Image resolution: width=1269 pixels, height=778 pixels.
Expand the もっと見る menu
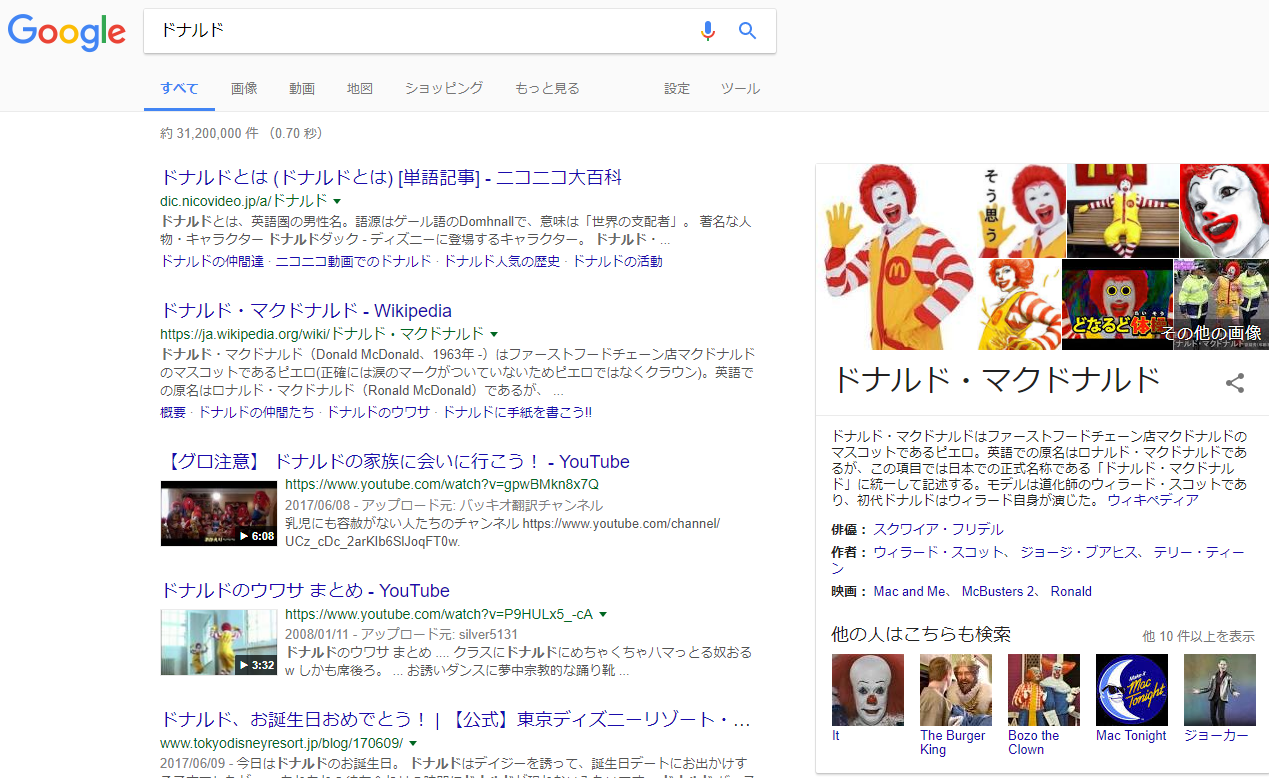point(547,88)
